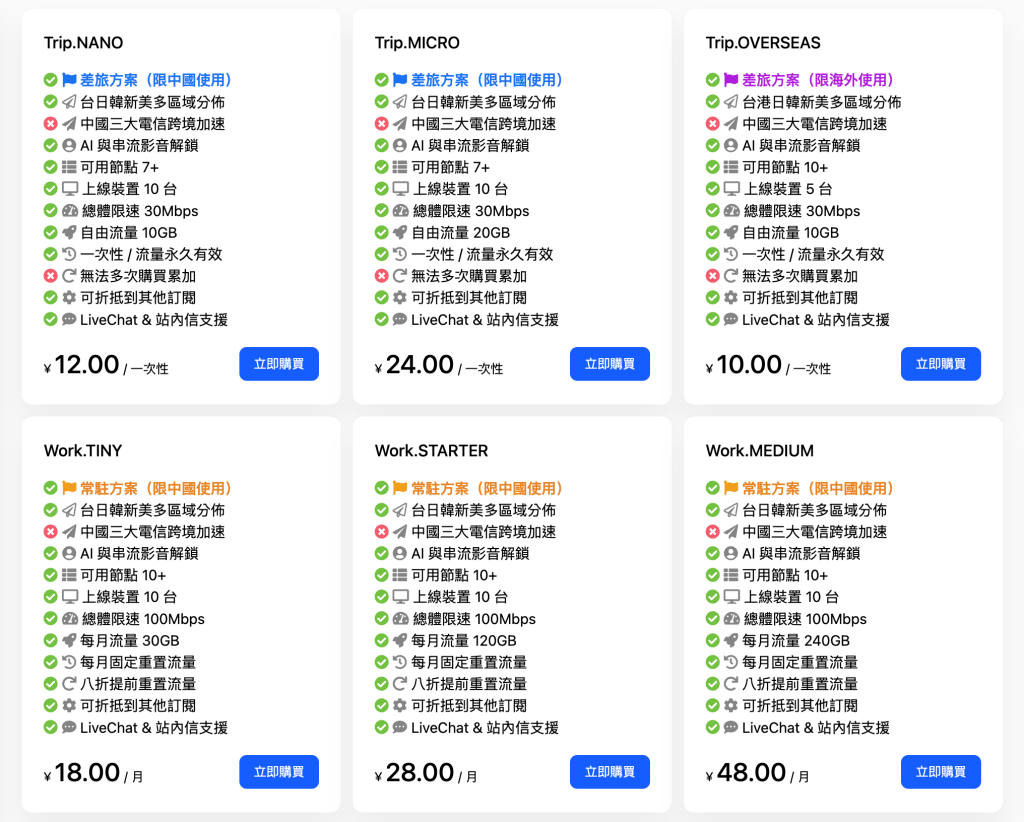Click the 台港日韓新美多區域分佈 text

822,102
